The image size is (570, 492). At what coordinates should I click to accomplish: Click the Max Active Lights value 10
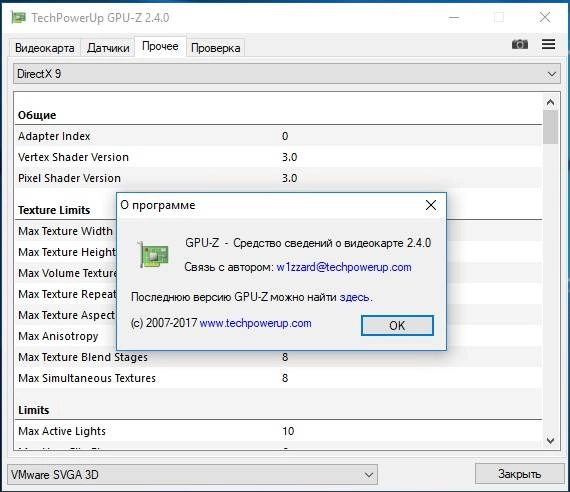[x=288, y=431]
